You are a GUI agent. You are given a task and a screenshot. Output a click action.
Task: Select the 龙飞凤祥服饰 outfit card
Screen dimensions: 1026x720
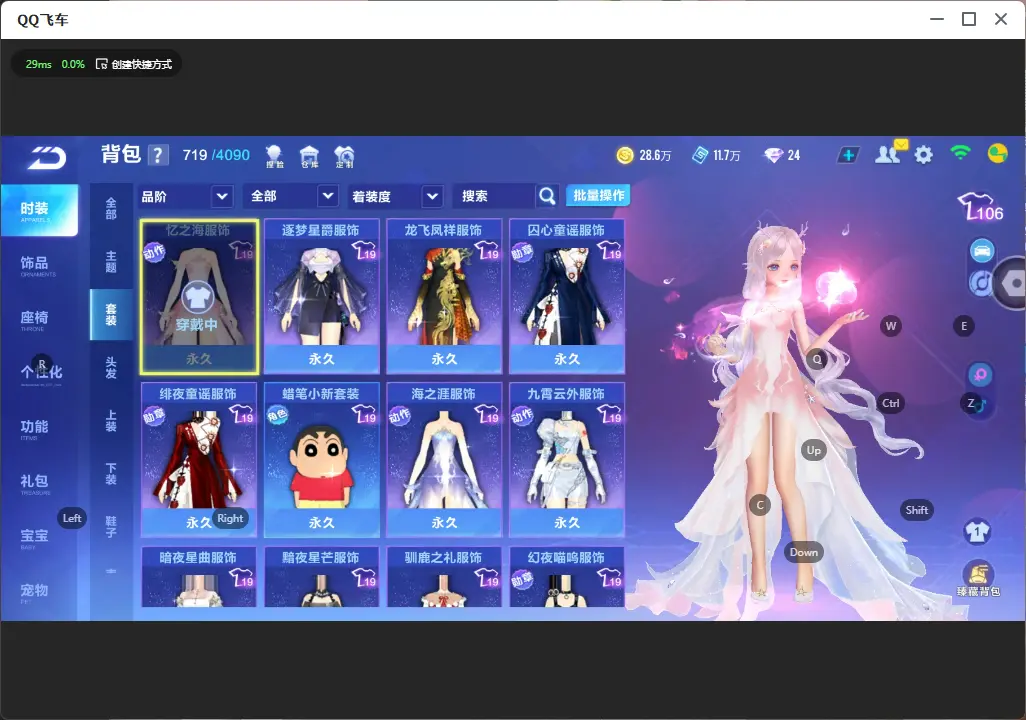tap(444, 297)
